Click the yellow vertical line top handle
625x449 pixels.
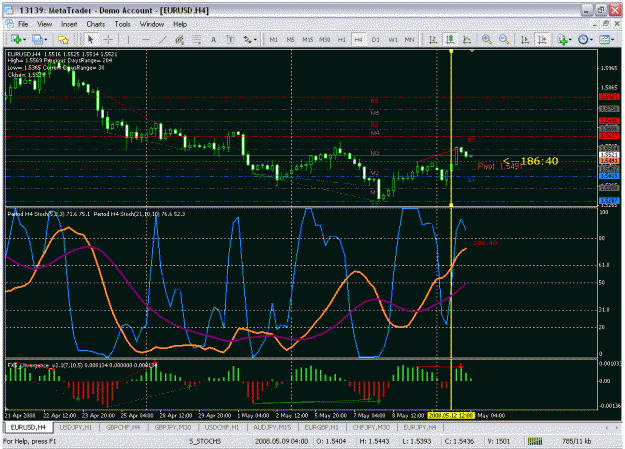coord(451,51)
